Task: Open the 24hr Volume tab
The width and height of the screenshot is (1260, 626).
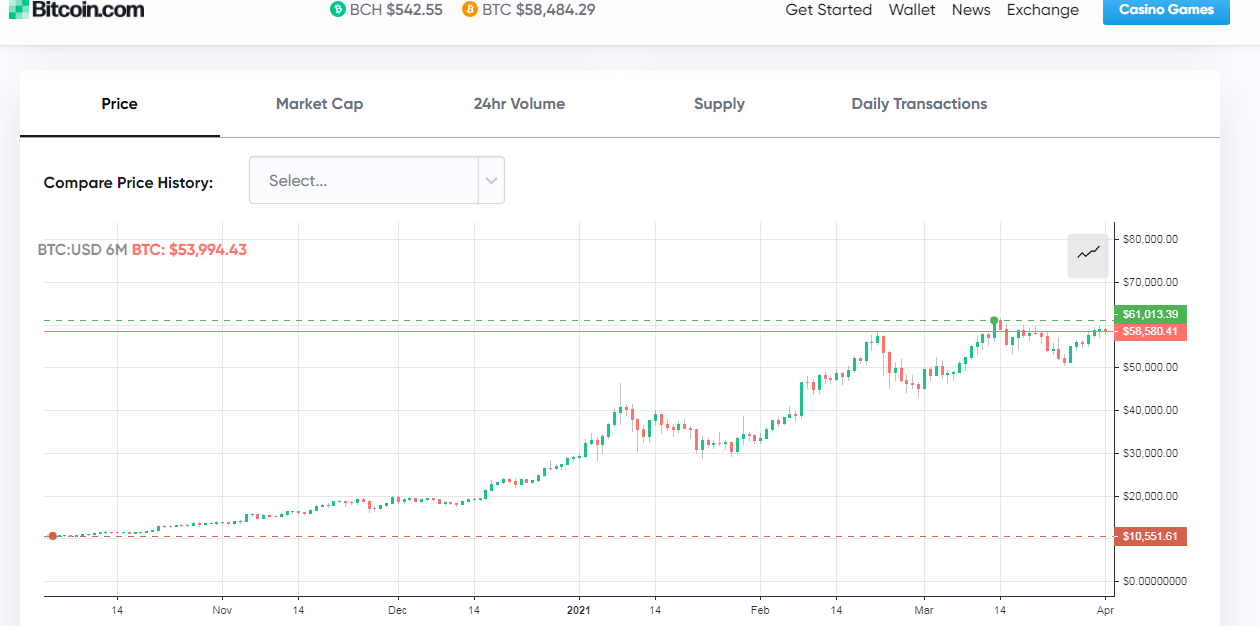Action: (519, 104)
